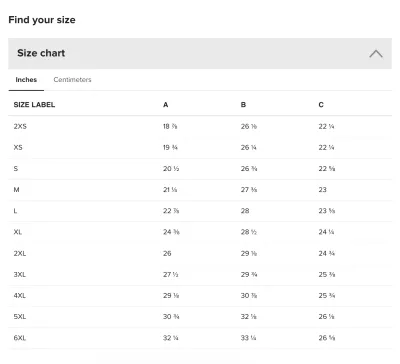The height and width of the screenshot is (364, 400).
Task: Click the Find your size heading
Action: (x=42, y=20)
